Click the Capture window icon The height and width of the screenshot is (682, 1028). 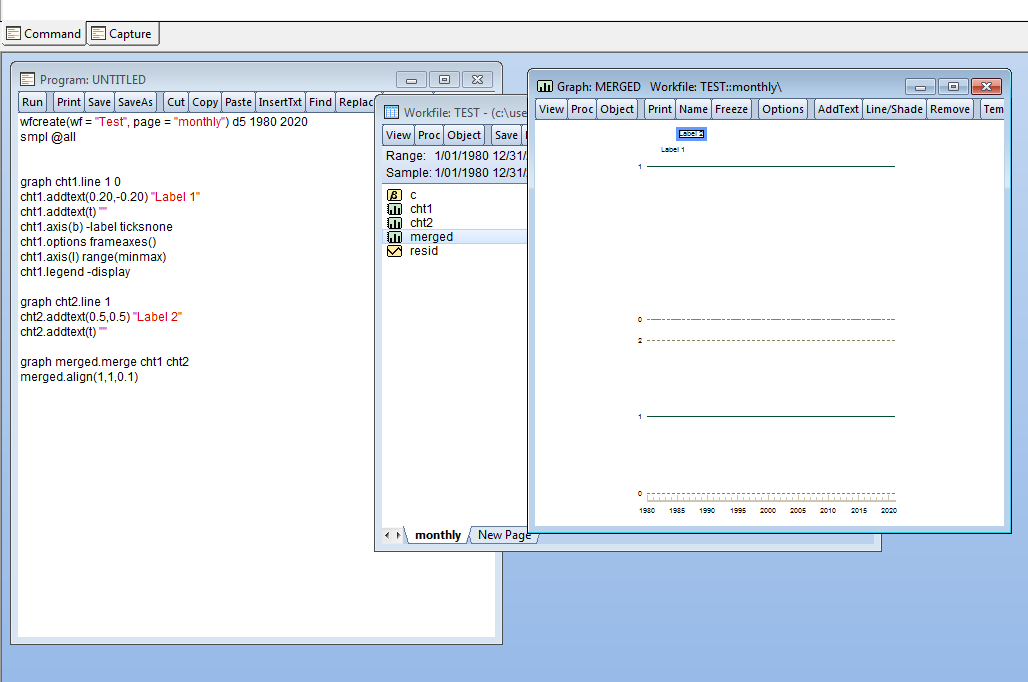[98, 33]
